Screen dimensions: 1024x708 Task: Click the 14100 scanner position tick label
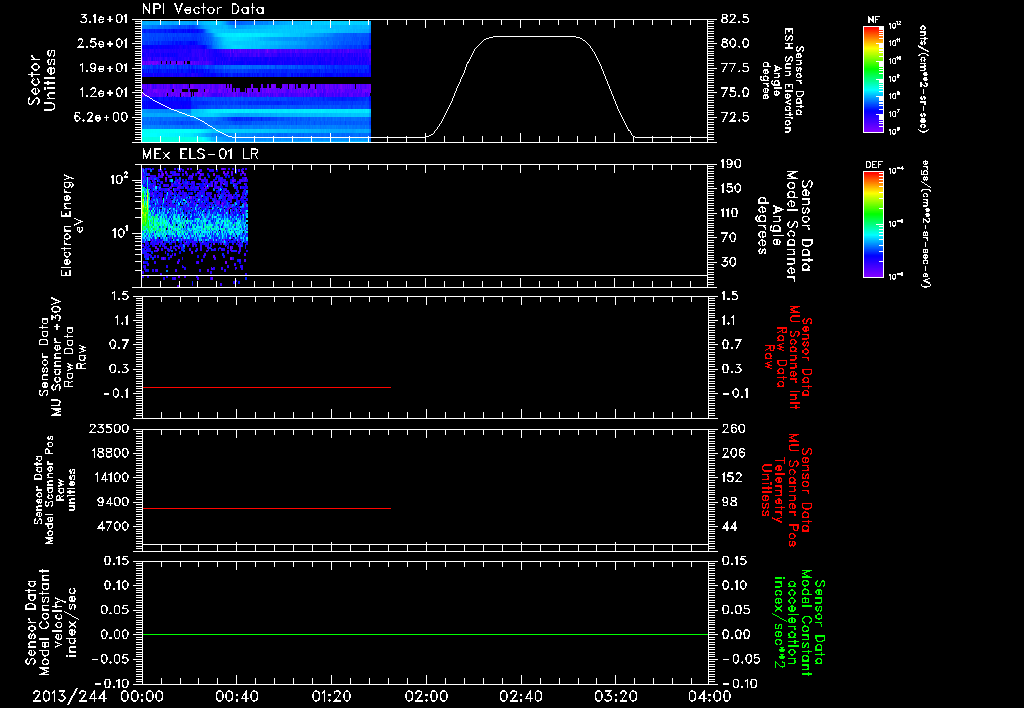click(108, 477)
